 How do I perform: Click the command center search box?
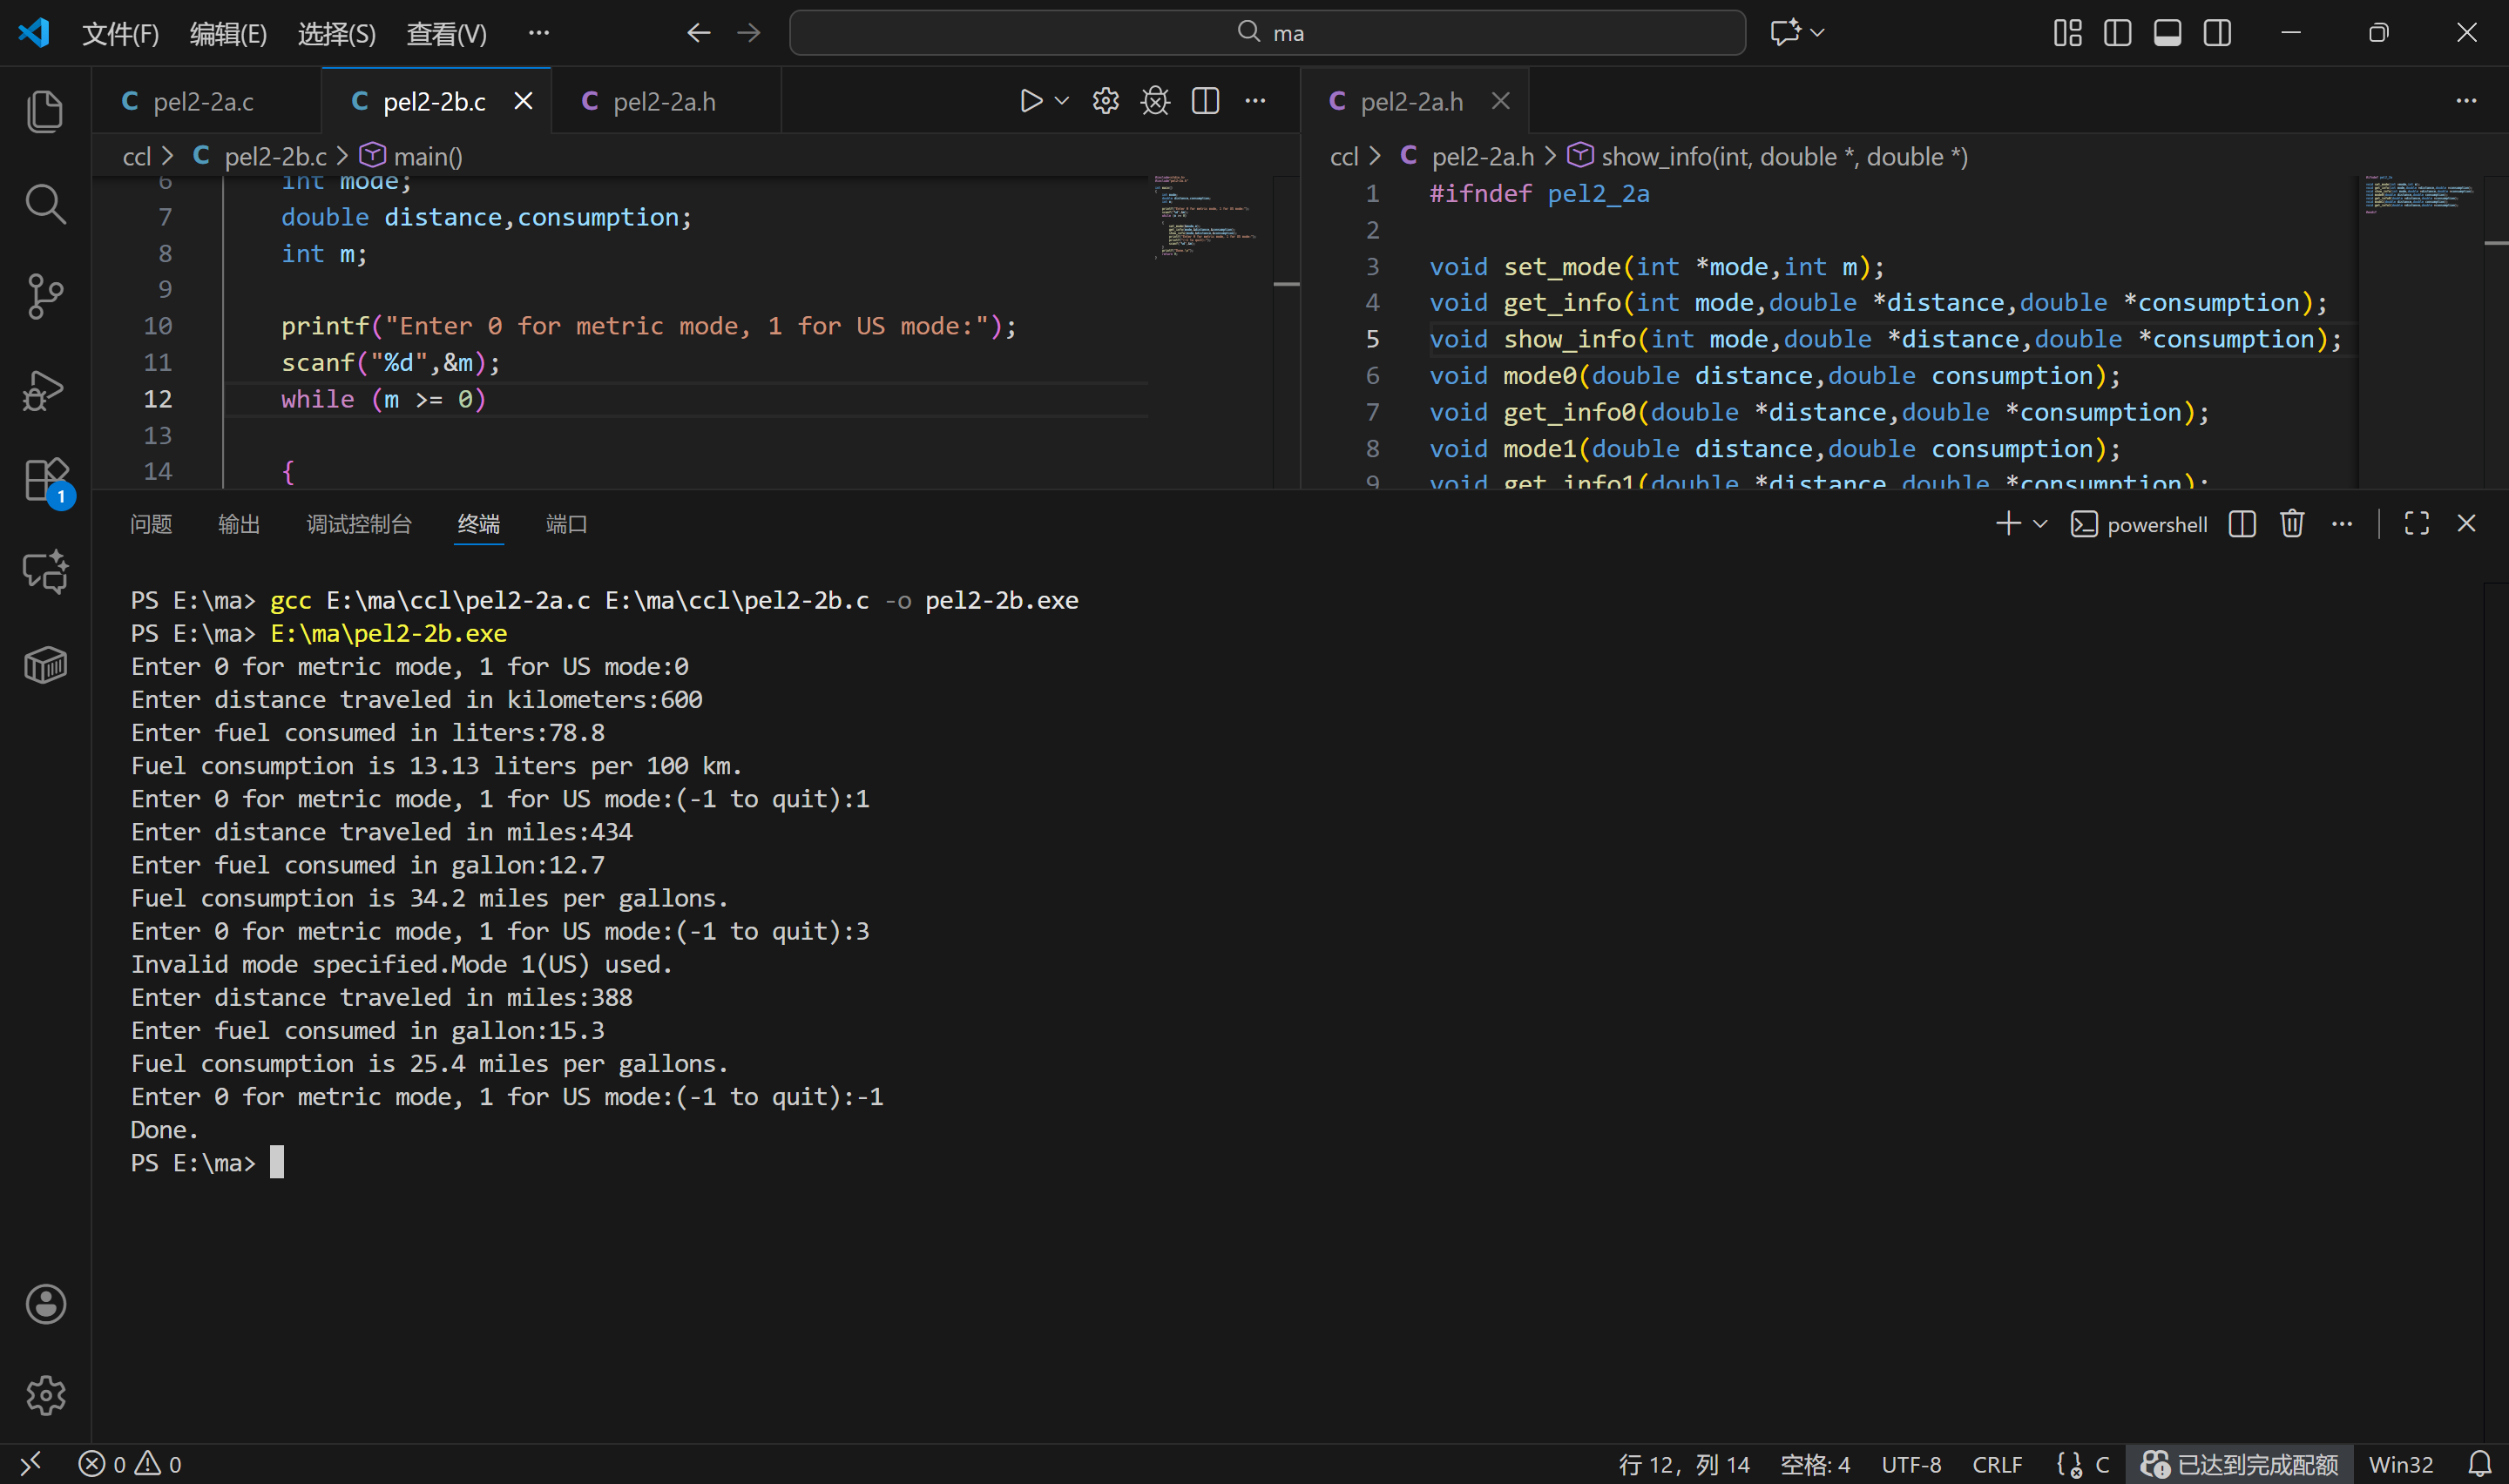tap(1267, 33)
